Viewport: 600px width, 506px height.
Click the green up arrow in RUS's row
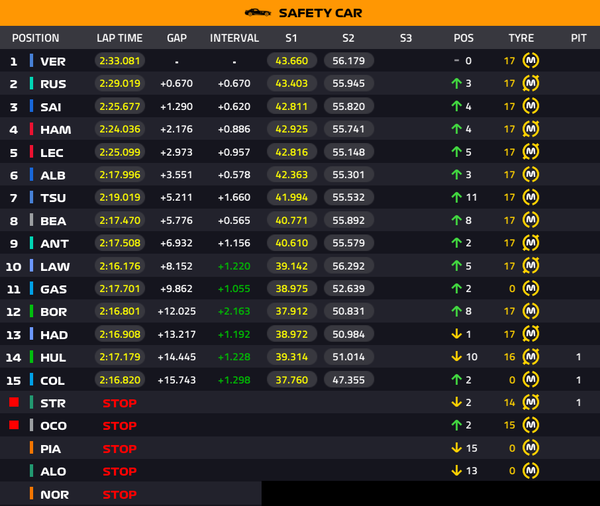click(x=456, y=83)
